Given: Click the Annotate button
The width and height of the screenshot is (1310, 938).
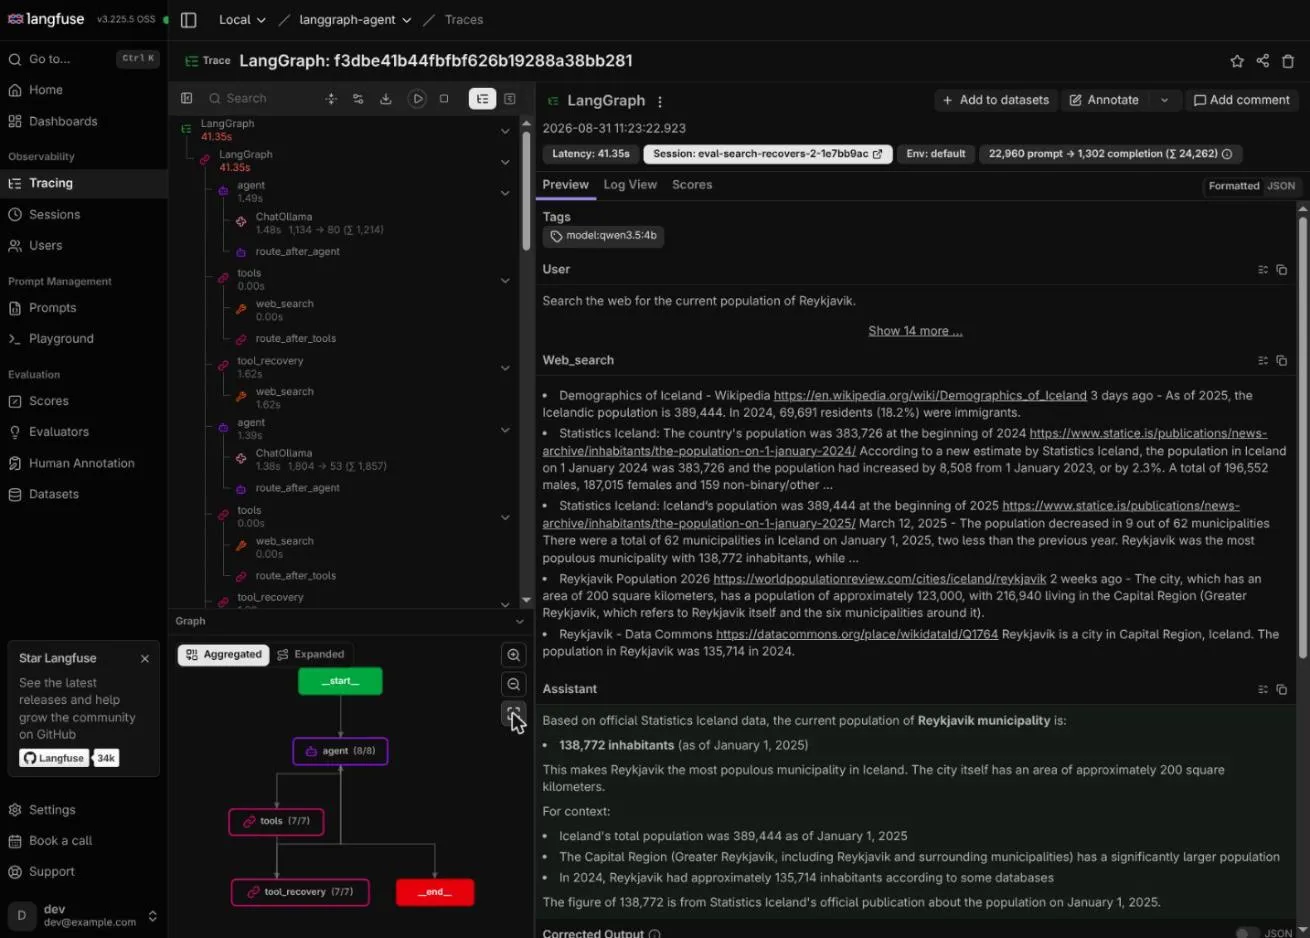Looking at the screenshot, I should tap(1104, 100).
